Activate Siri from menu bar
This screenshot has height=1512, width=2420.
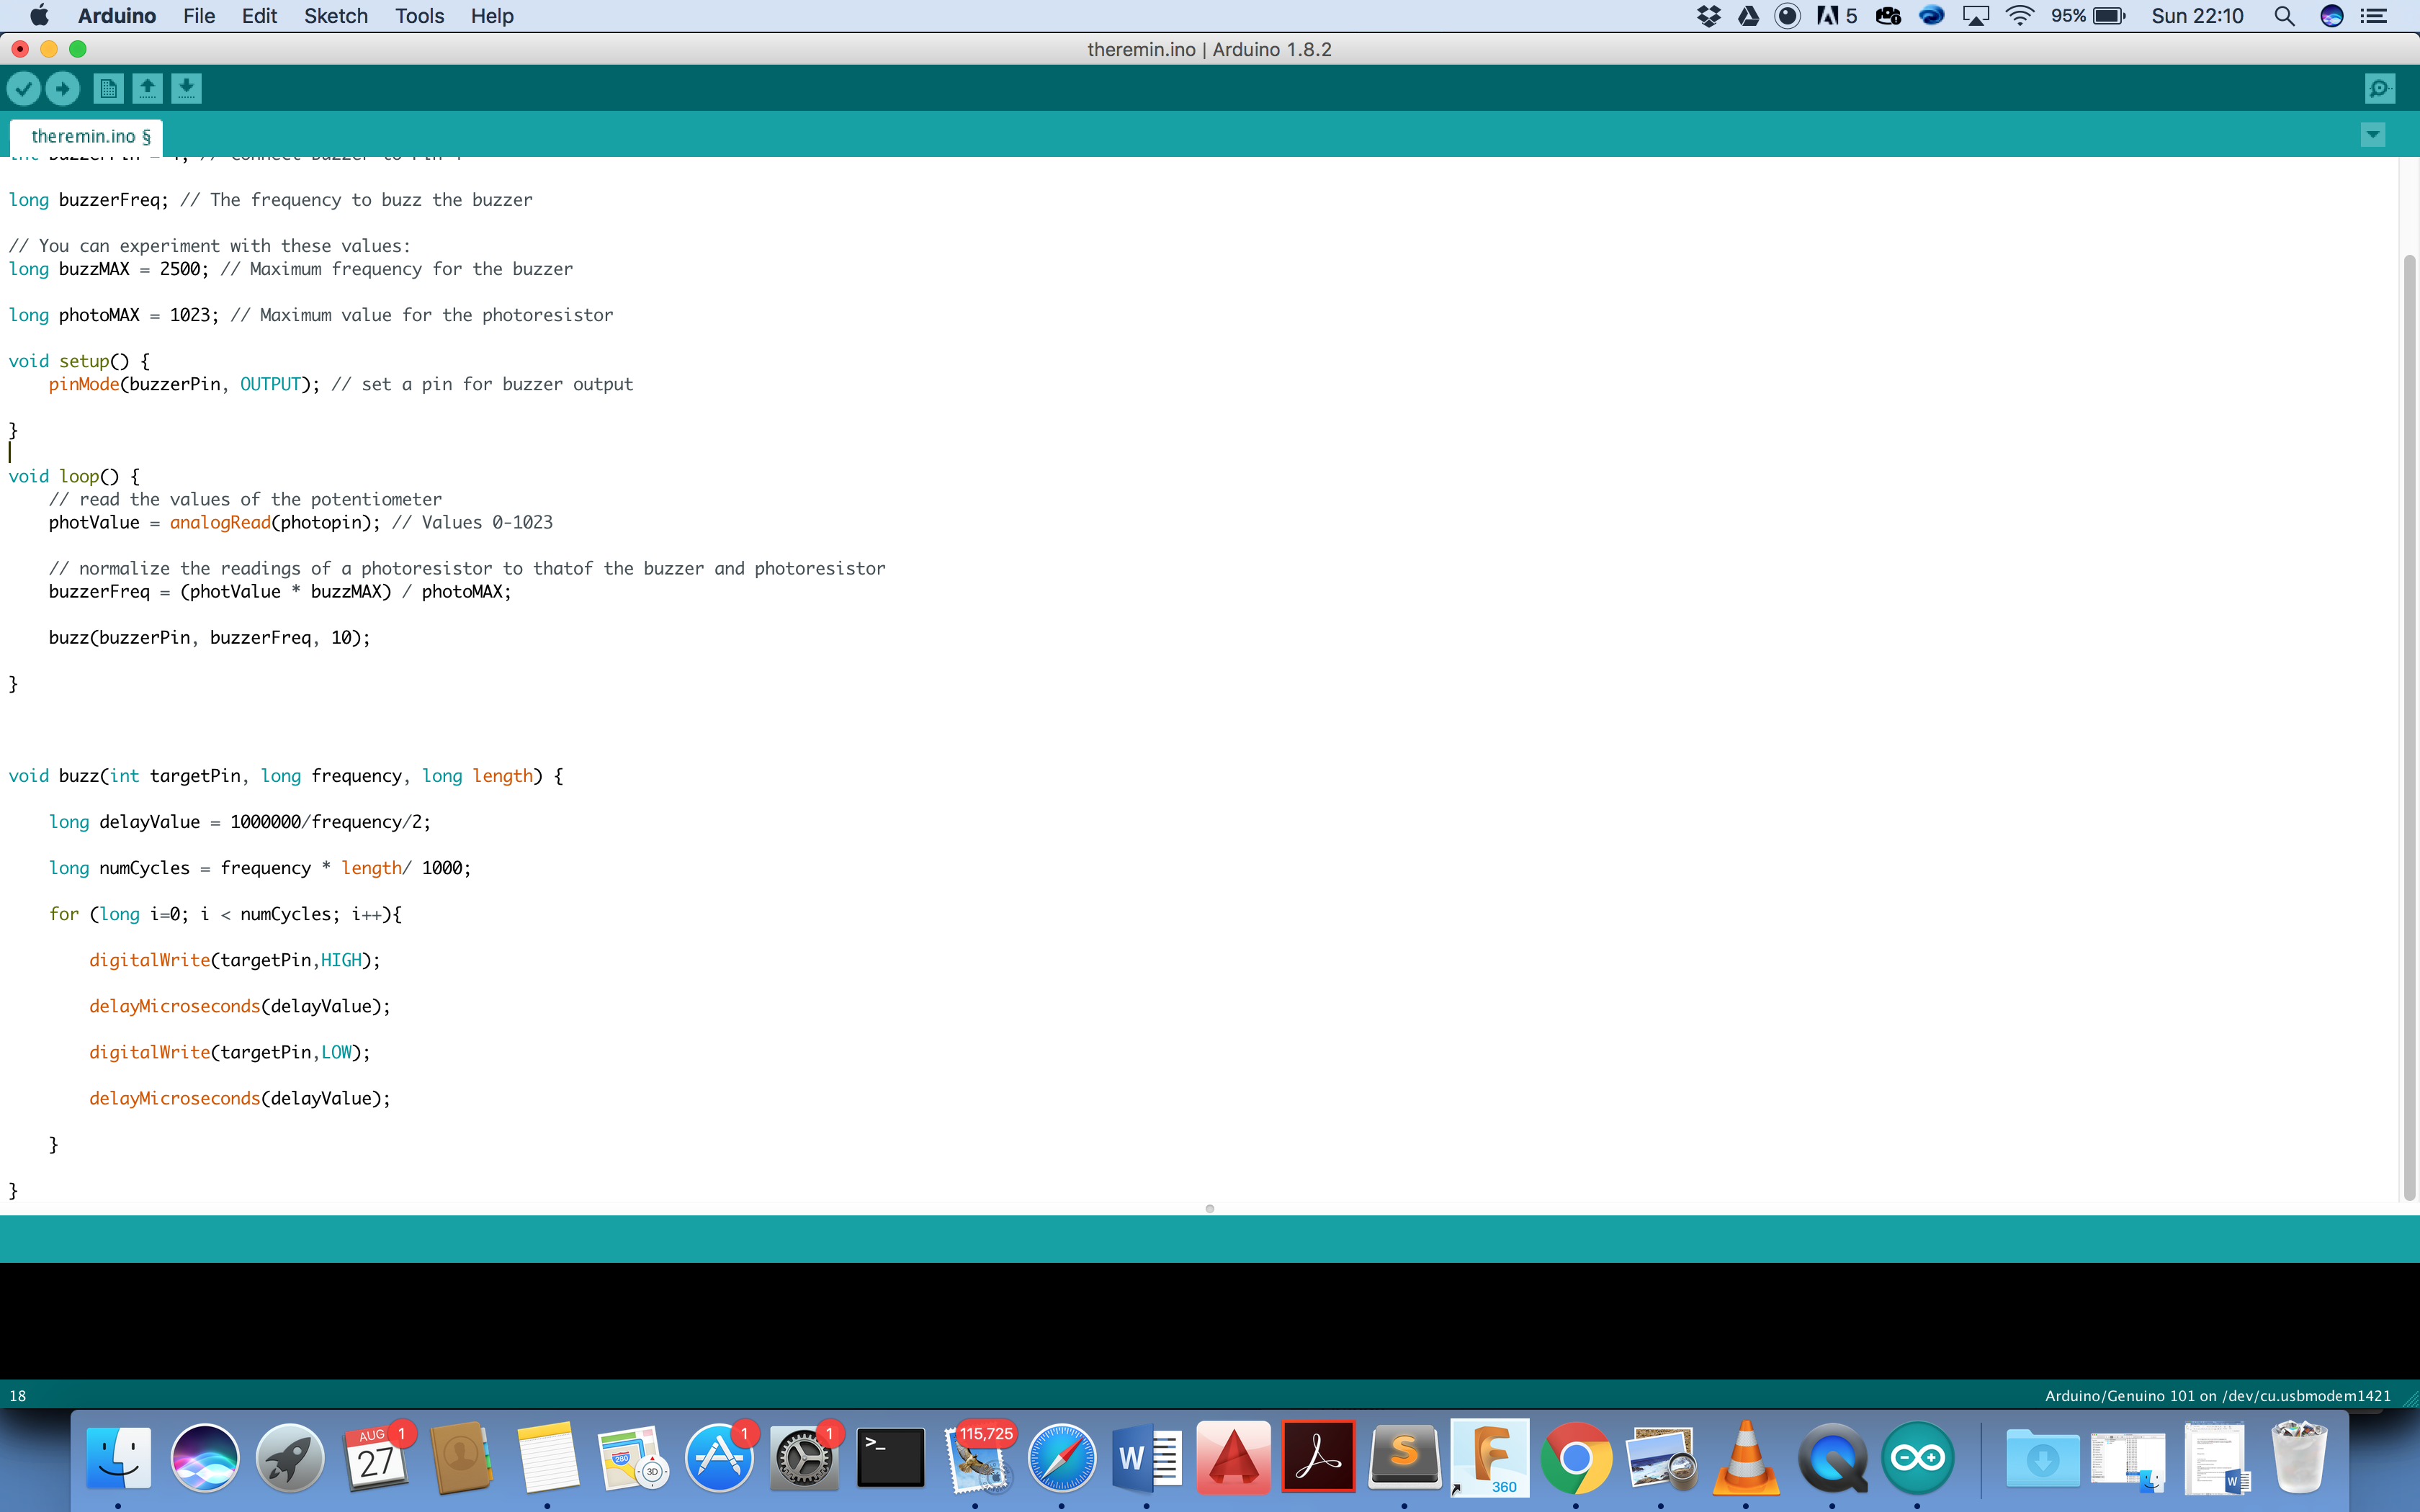[2331, 16]
